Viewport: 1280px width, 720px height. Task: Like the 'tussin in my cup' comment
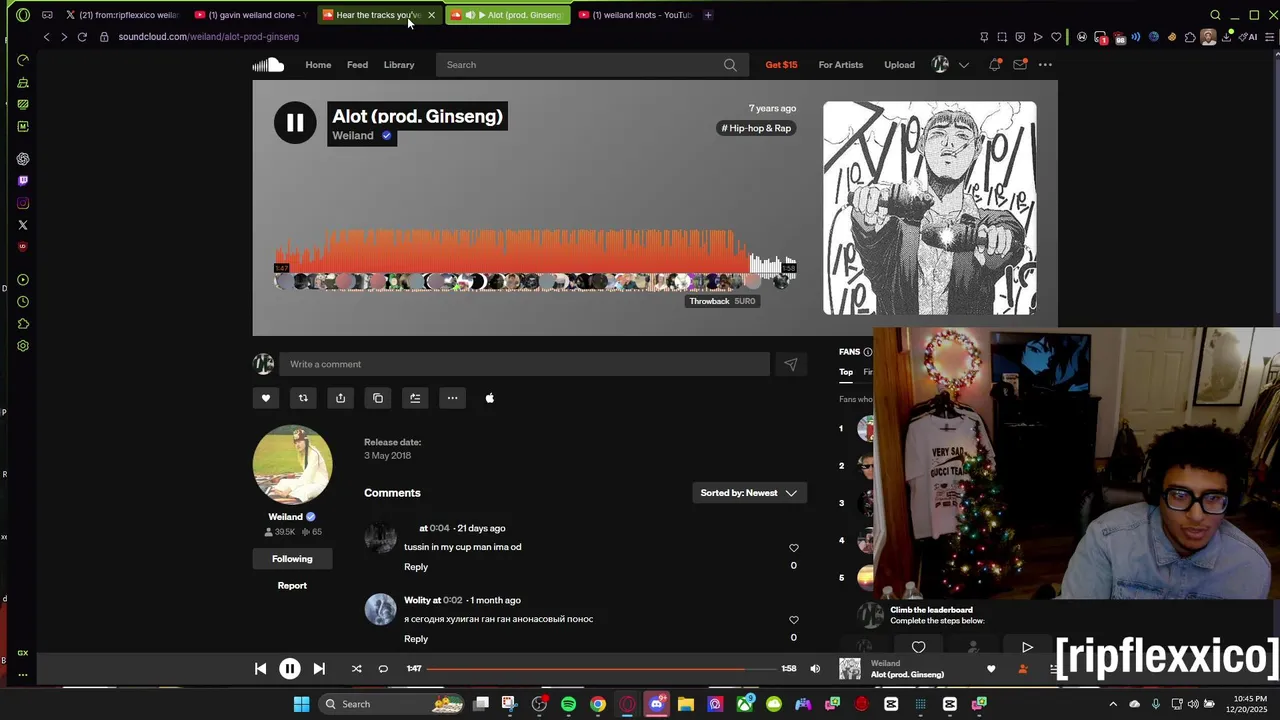click(x=794, y=548)
